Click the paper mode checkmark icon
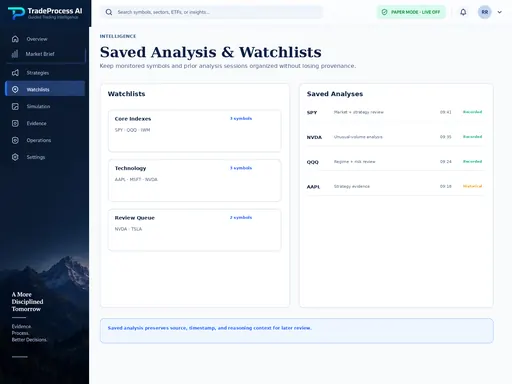512x384 pixels. coord(384,12)
